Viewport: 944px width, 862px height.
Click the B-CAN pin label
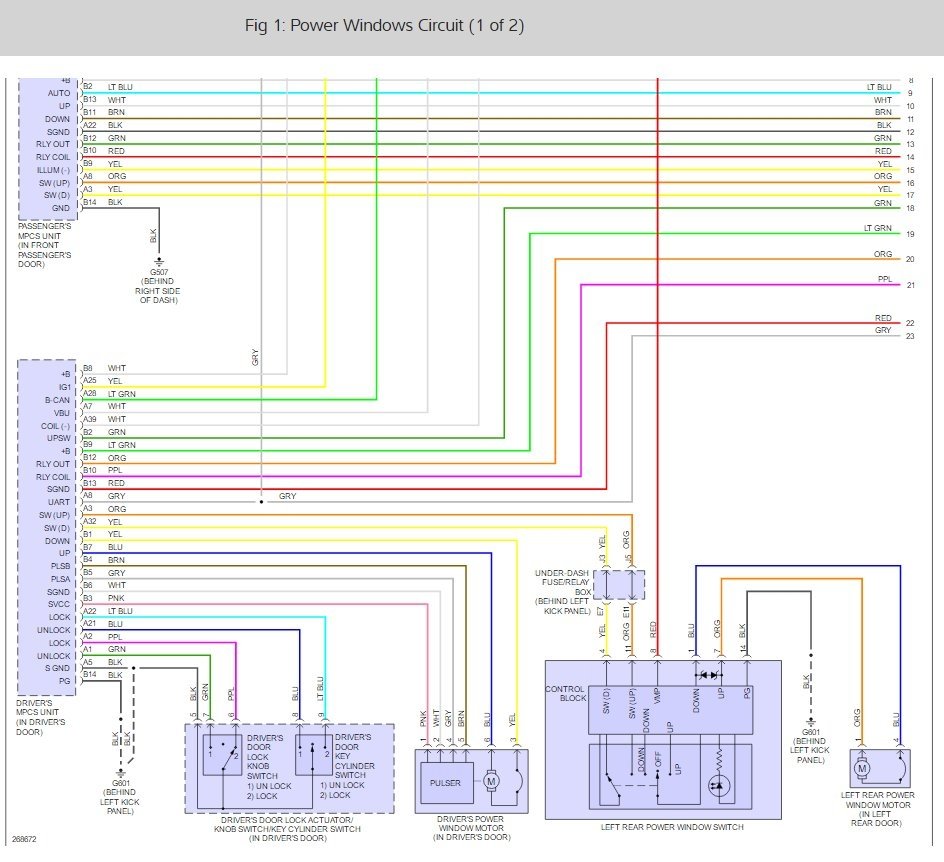pos(57,400)
